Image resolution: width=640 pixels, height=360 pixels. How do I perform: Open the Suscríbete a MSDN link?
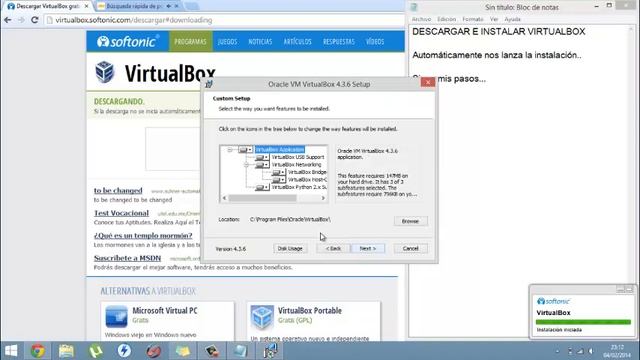[x=127, y=258]
